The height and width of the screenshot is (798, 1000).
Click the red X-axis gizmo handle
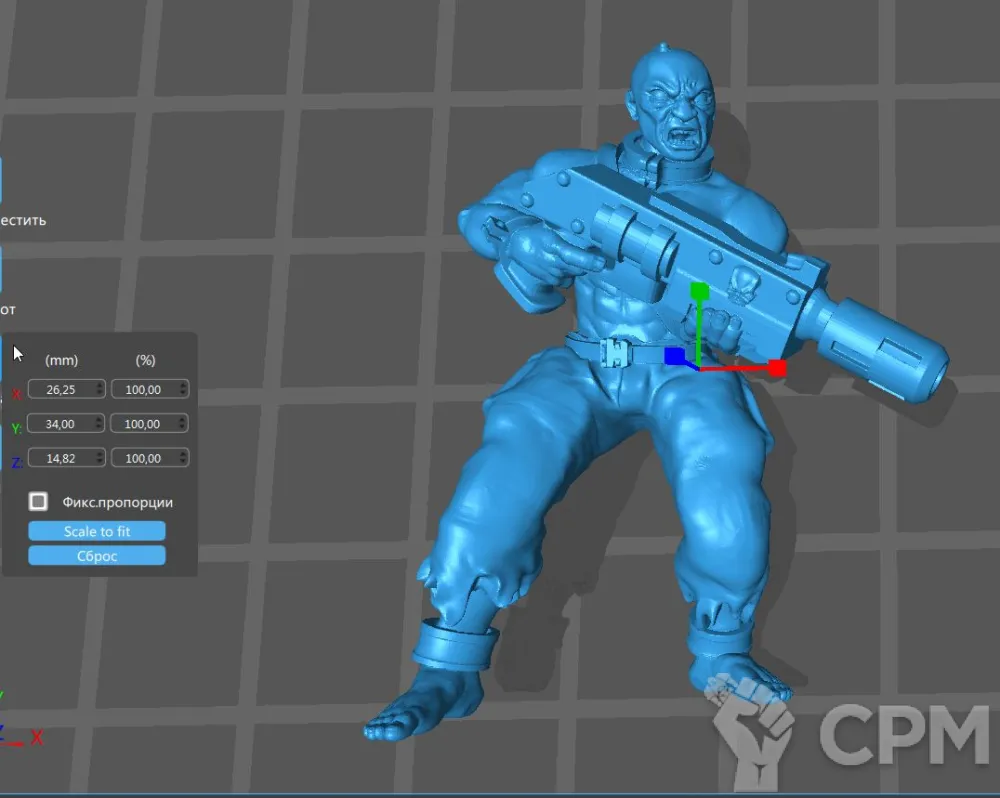click(x=777, y=368)
